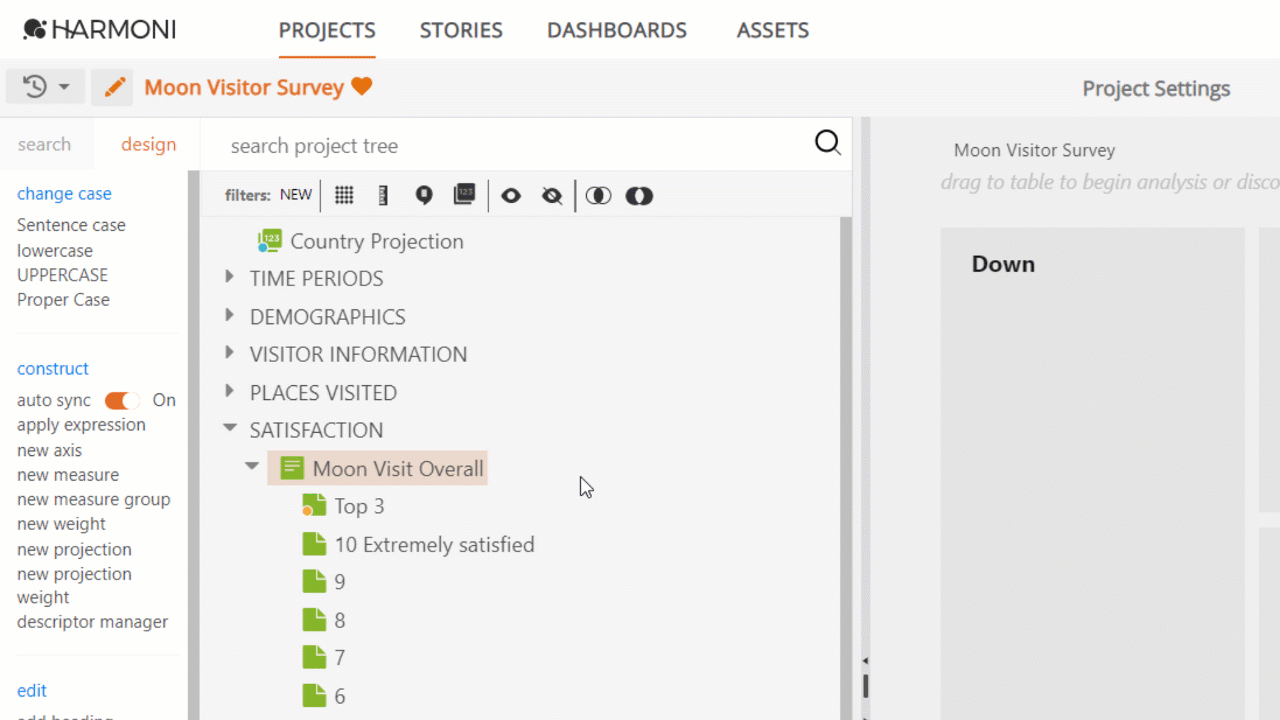Collapse the Moon Visit Overall node

[x=252, y=466]
